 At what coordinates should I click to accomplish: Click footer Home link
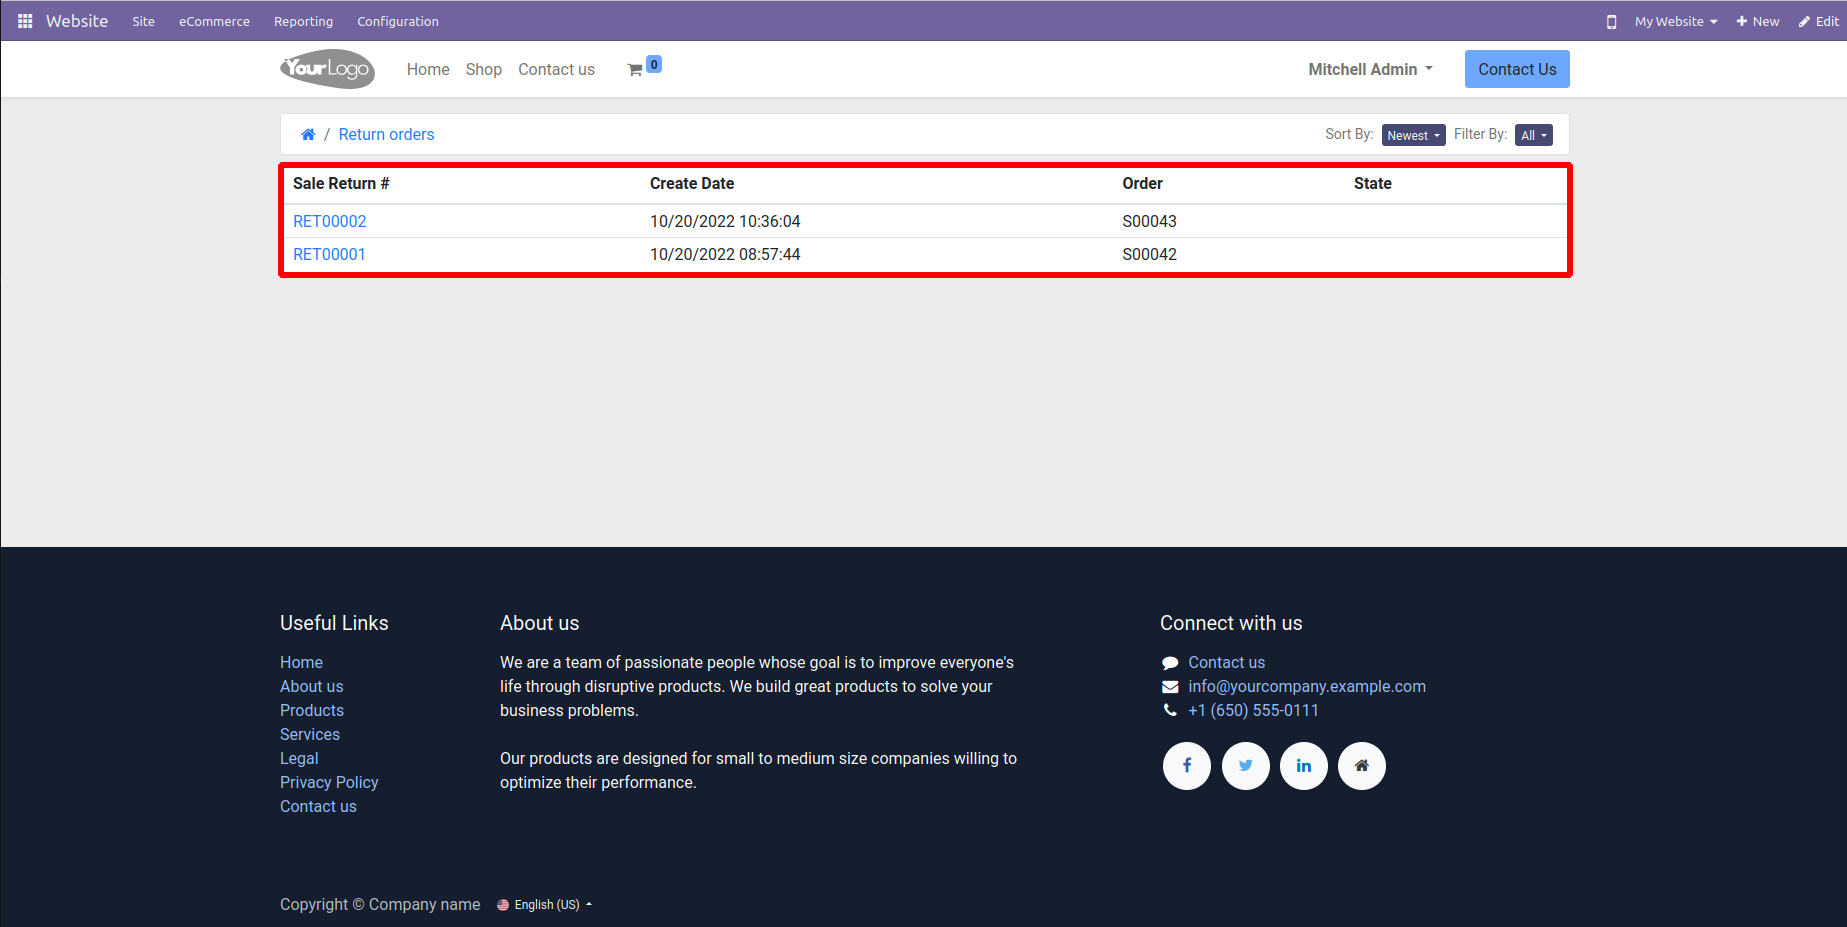(301, 662)
